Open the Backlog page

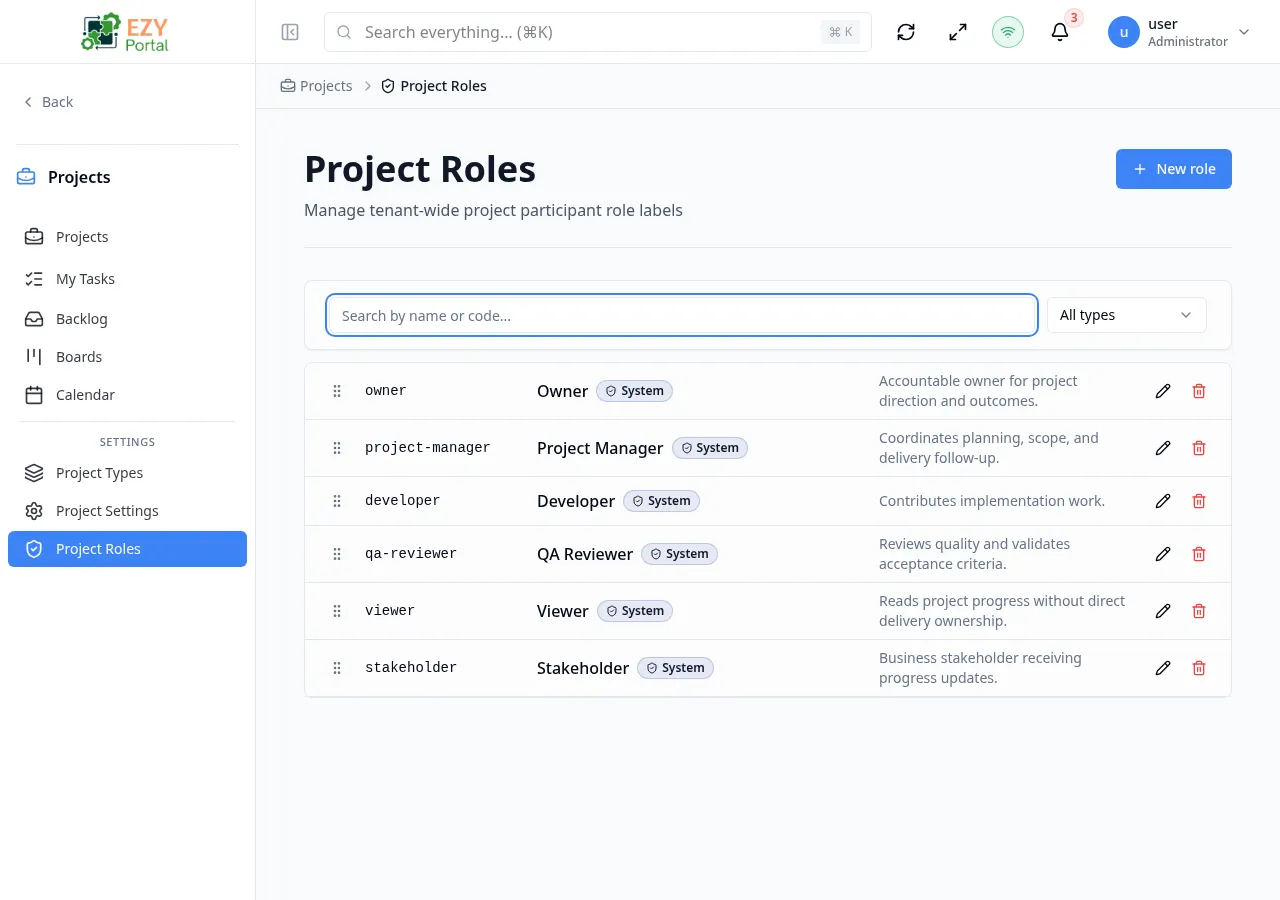click(x=127, y=319)
